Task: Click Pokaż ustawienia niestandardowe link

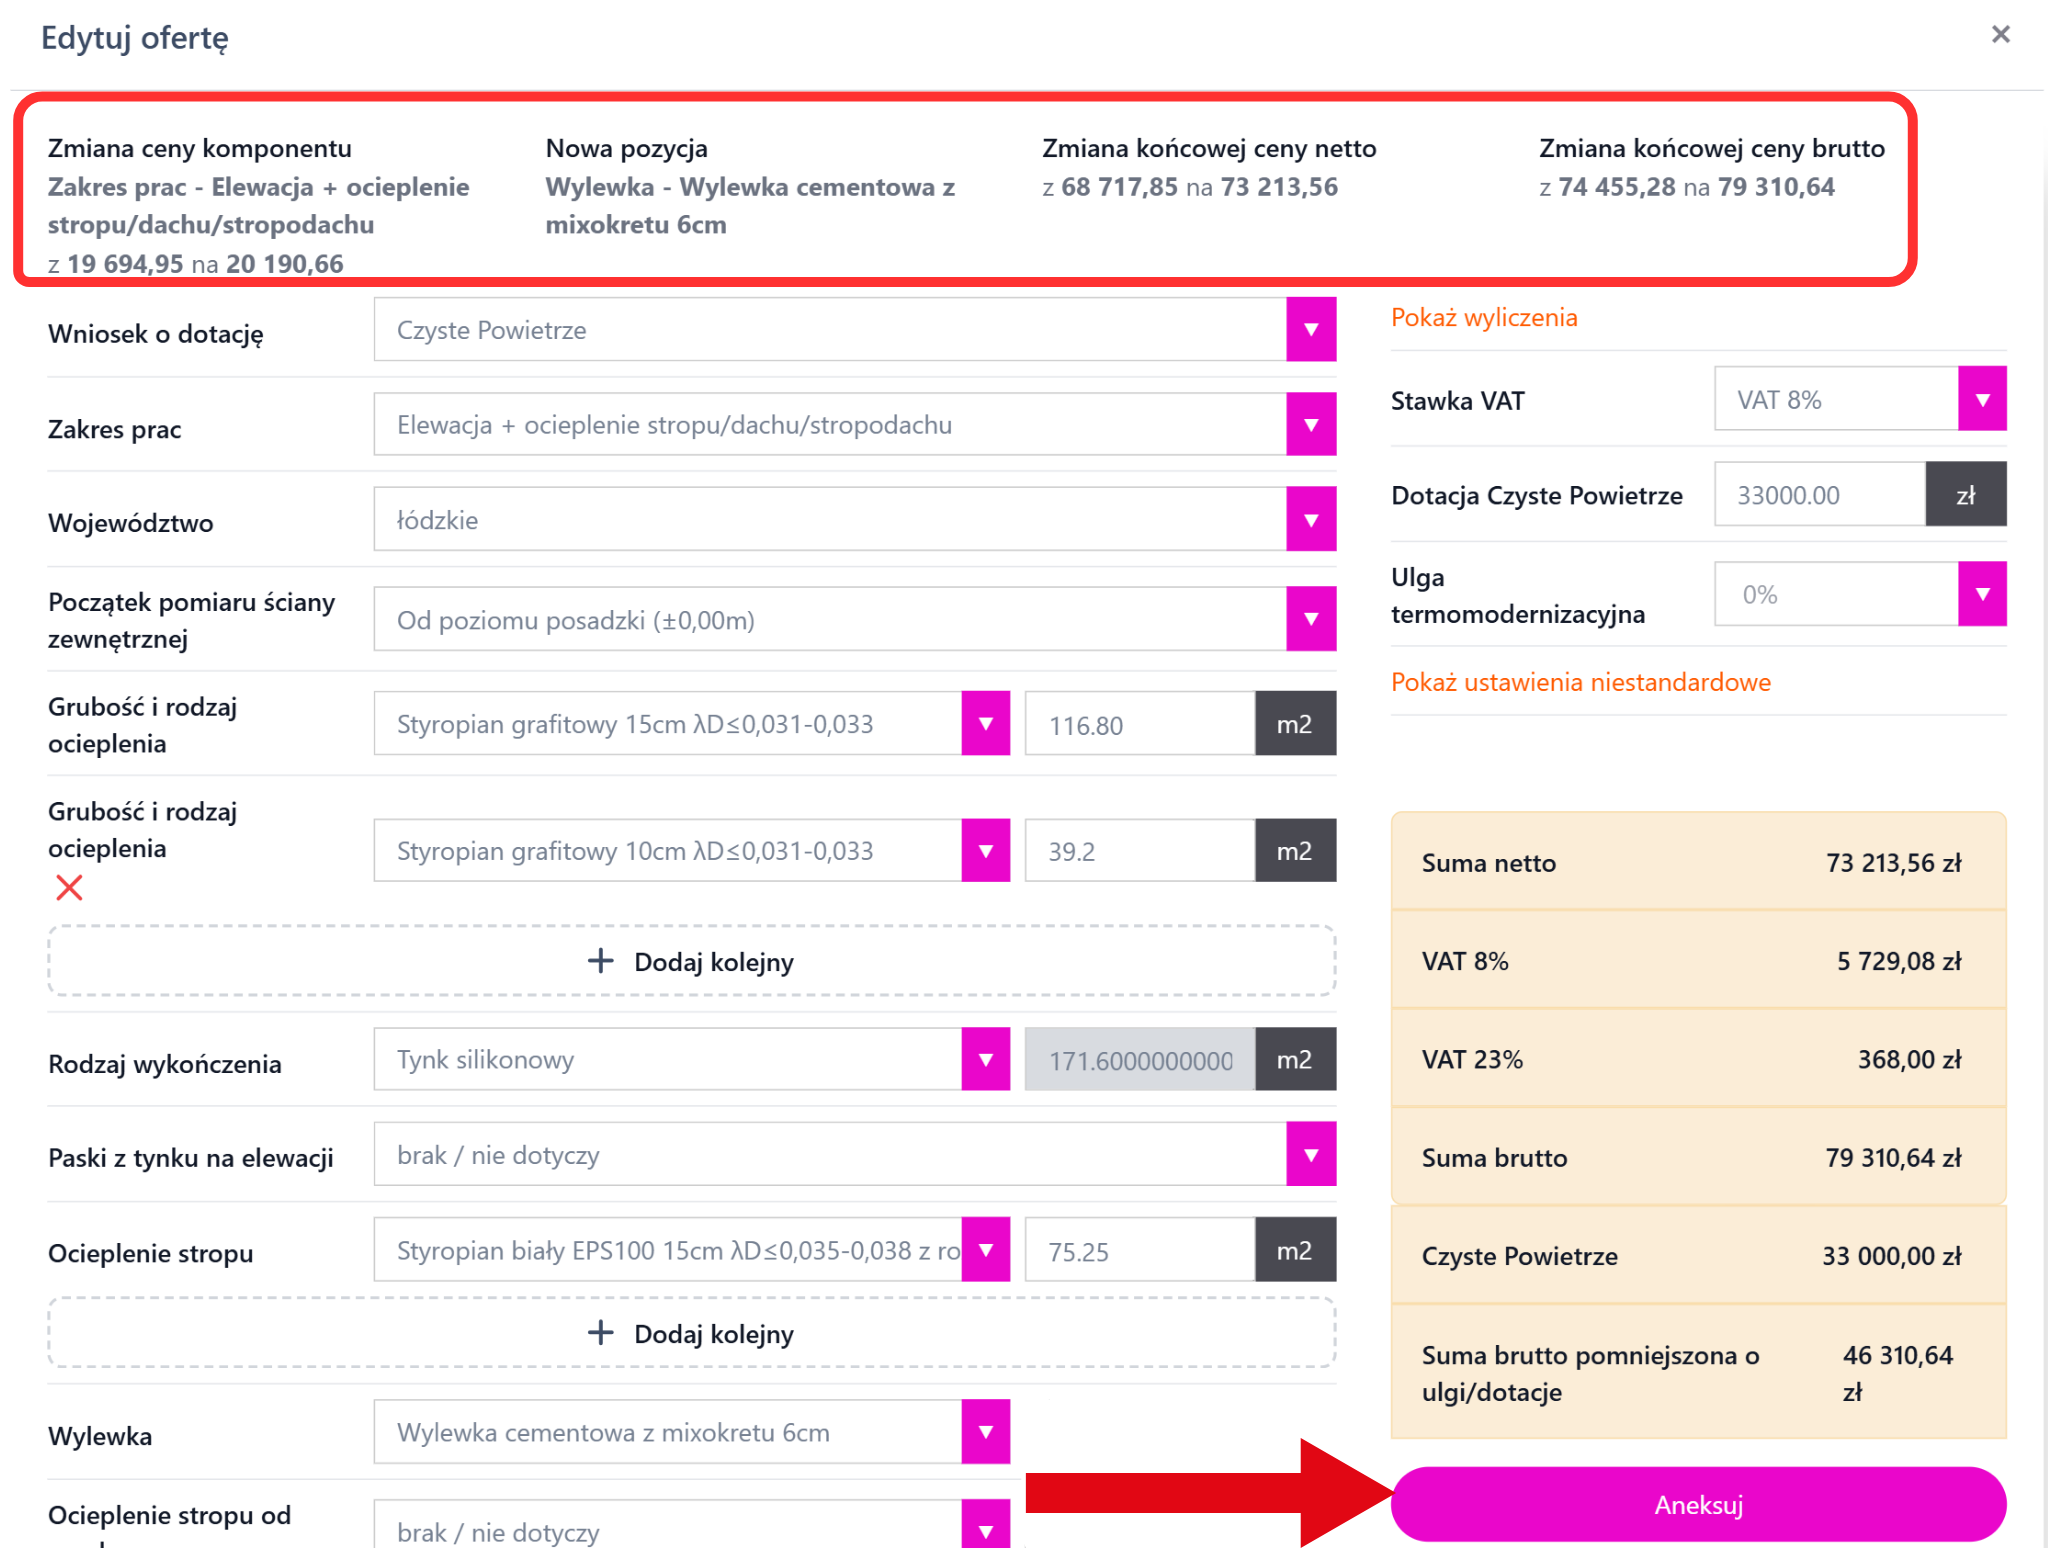Action: [x=1580, y=682]
